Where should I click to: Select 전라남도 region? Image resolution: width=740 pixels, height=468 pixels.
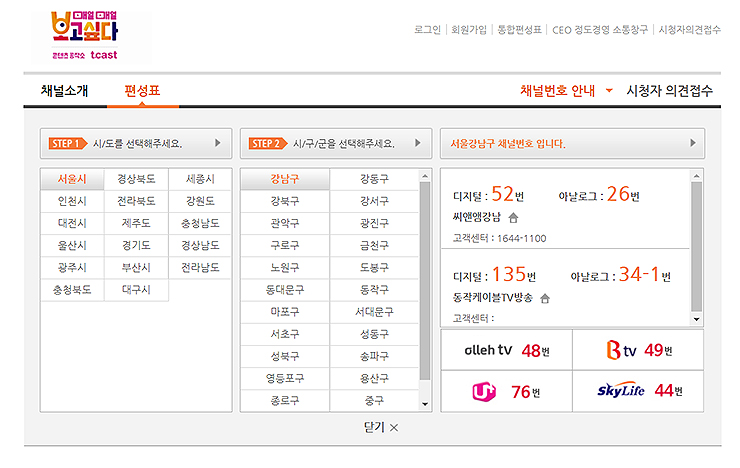coord(200,268)
